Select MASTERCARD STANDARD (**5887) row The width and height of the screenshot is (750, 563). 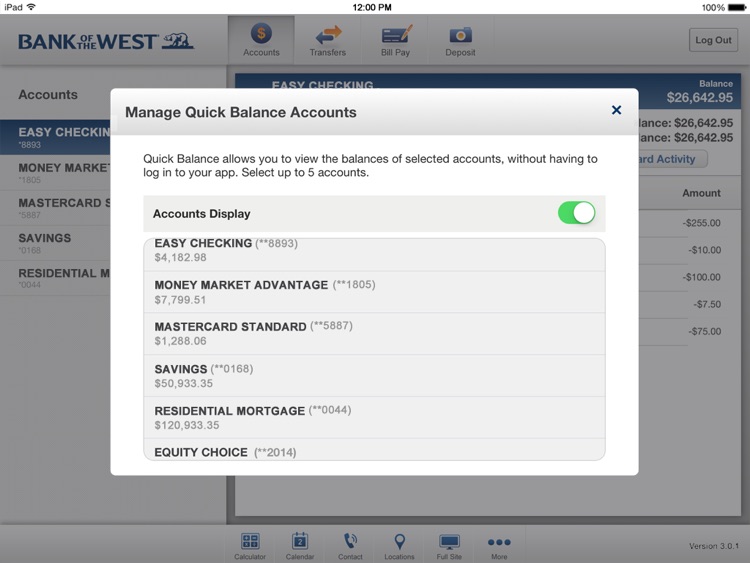click(x=375, y=334)
